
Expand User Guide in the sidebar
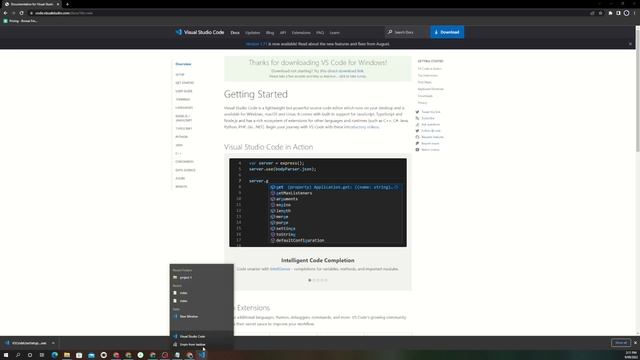click(184, 91)
